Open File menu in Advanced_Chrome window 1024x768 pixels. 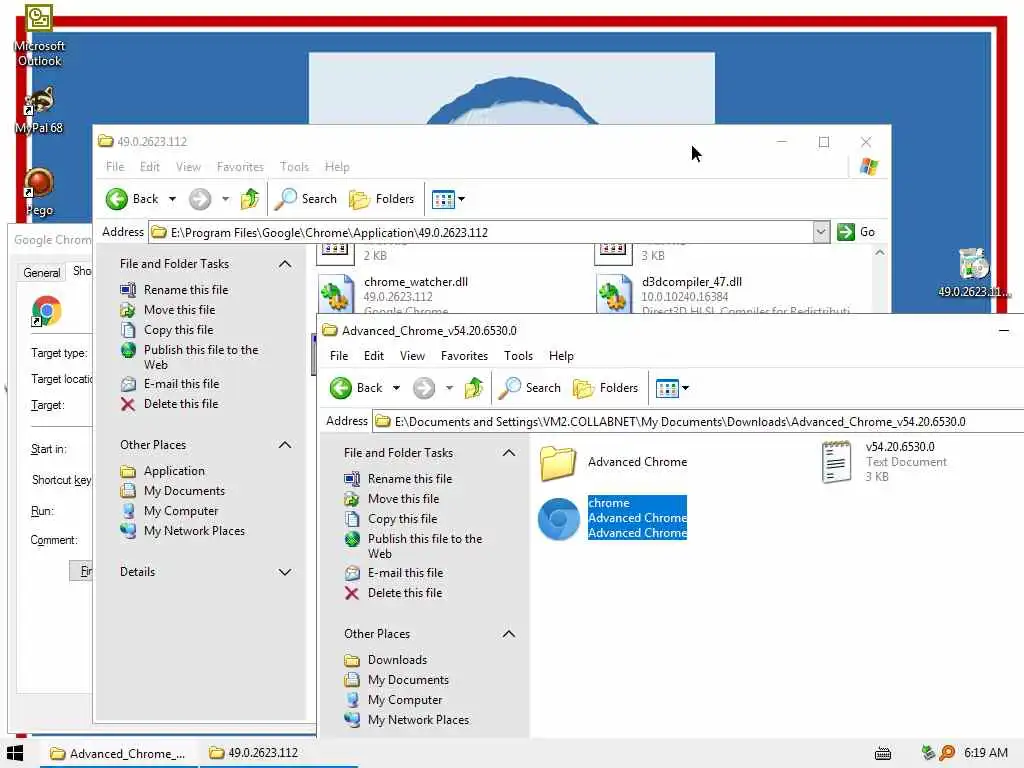(x=339, y=356)
